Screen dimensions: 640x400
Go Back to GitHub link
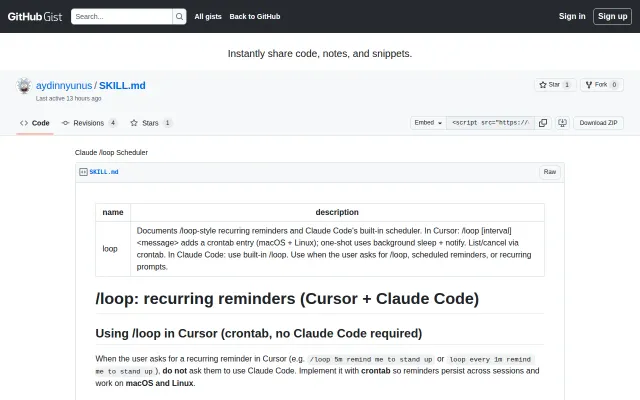point(255,16)
